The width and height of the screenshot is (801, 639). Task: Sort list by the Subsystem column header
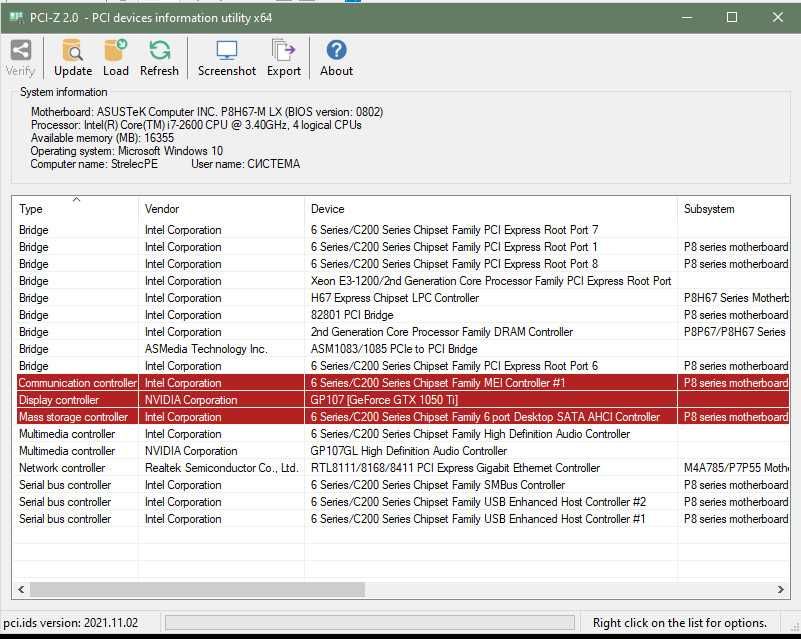click(734, 209)
